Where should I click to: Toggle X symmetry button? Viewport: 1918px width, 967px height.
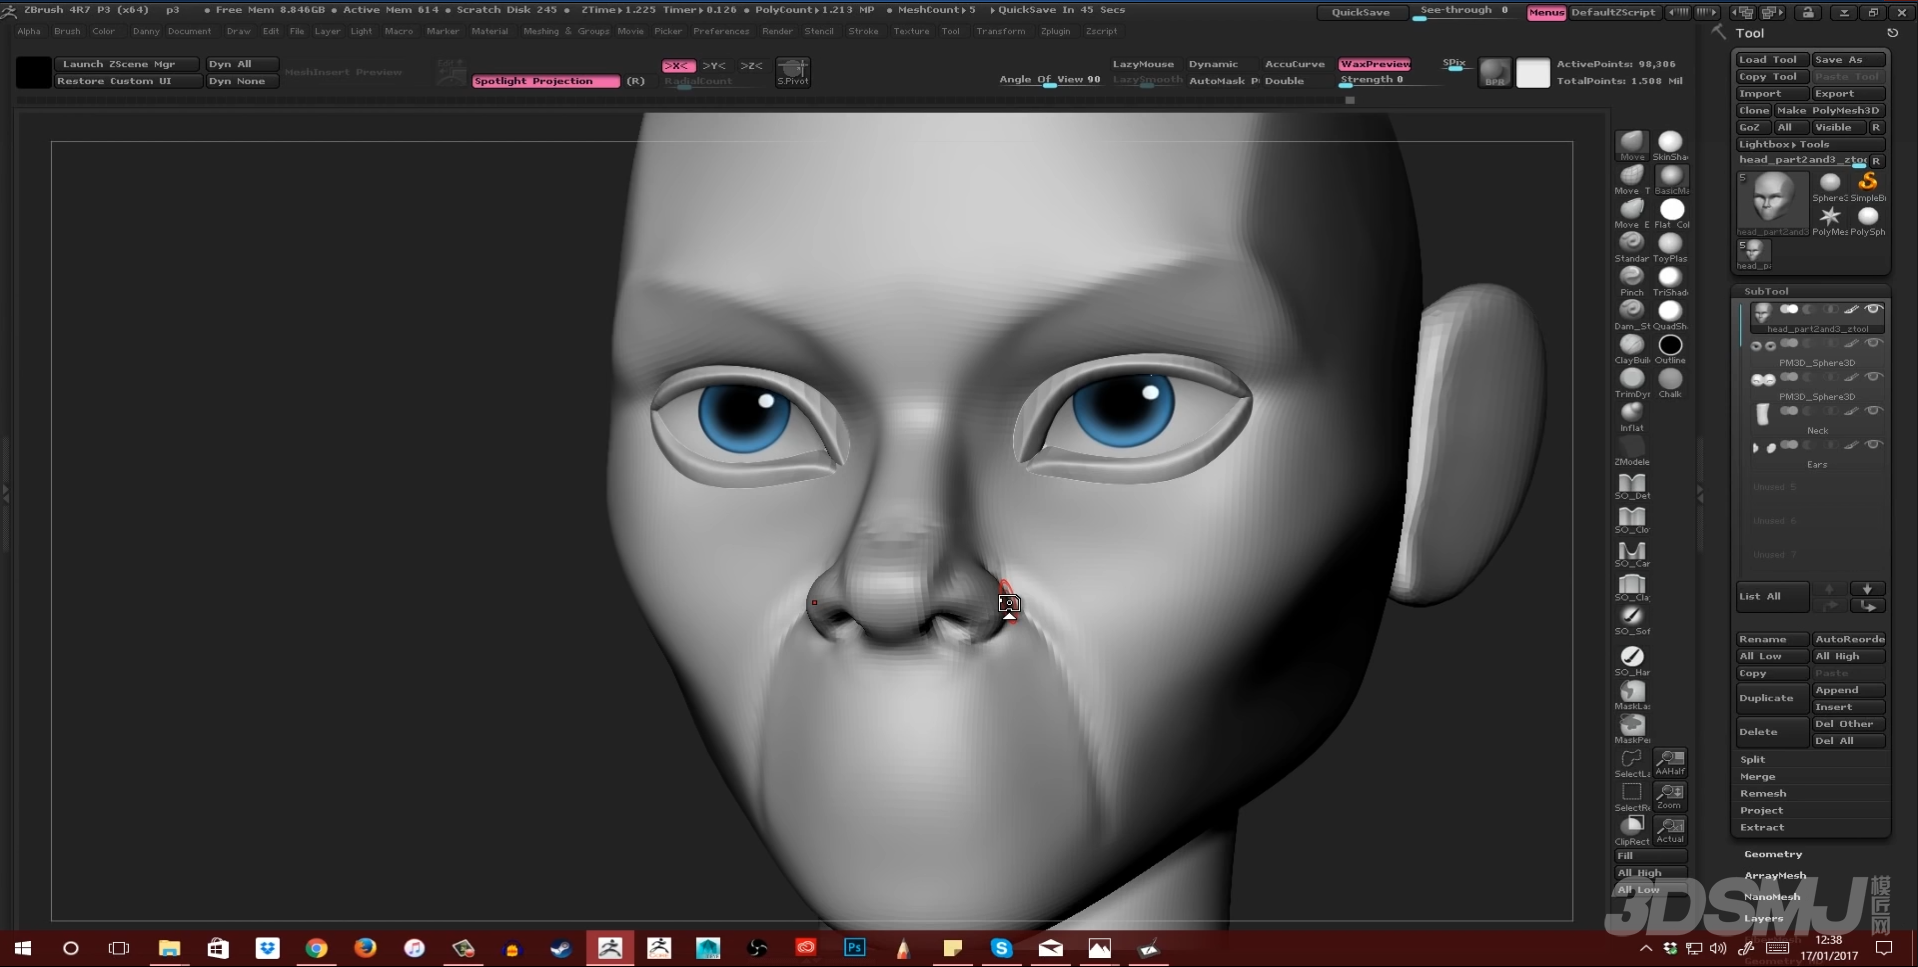[678, 65]
